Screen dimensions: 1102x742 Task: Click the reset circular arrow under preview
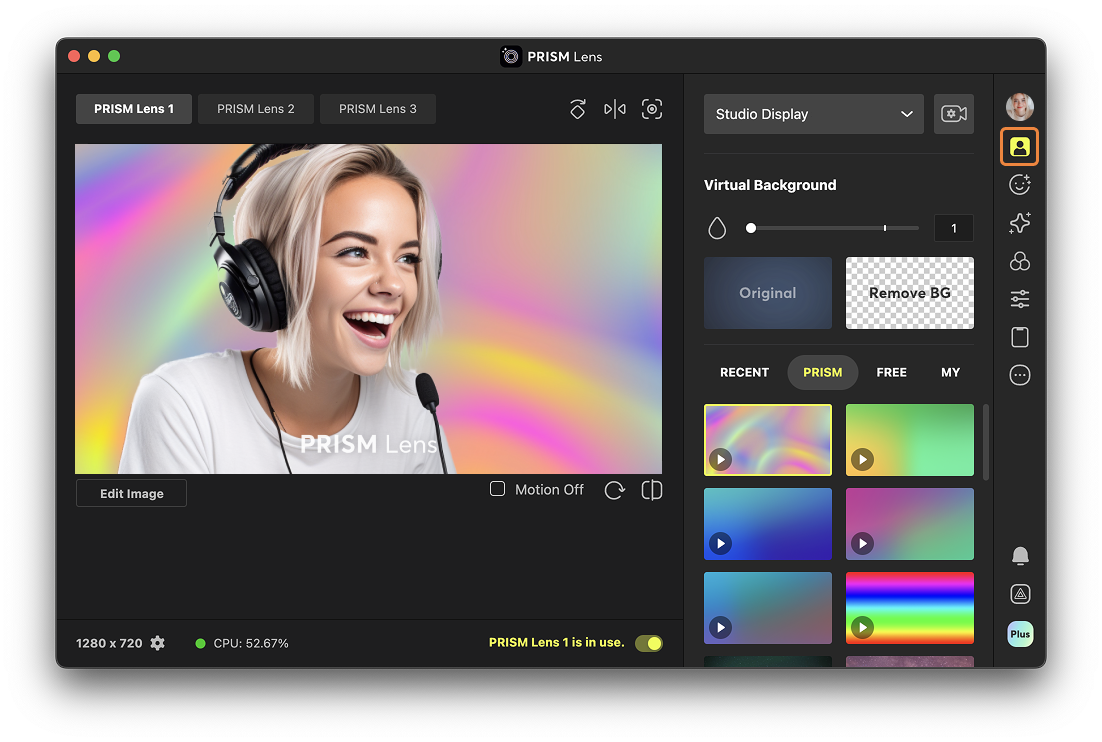pos(615,490)
